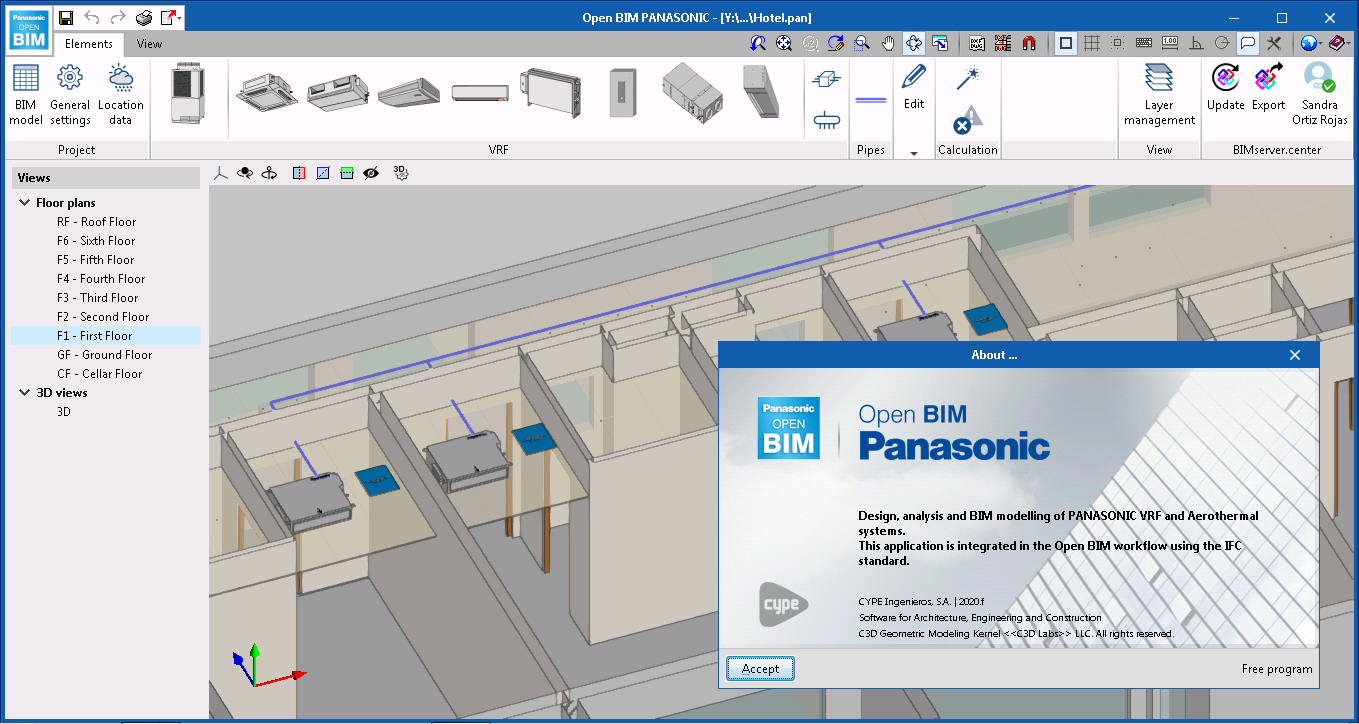This screenshot has width=1359, height=724.
Task: Select the F4 - Fourth Floor view
Action: [100, 278]
